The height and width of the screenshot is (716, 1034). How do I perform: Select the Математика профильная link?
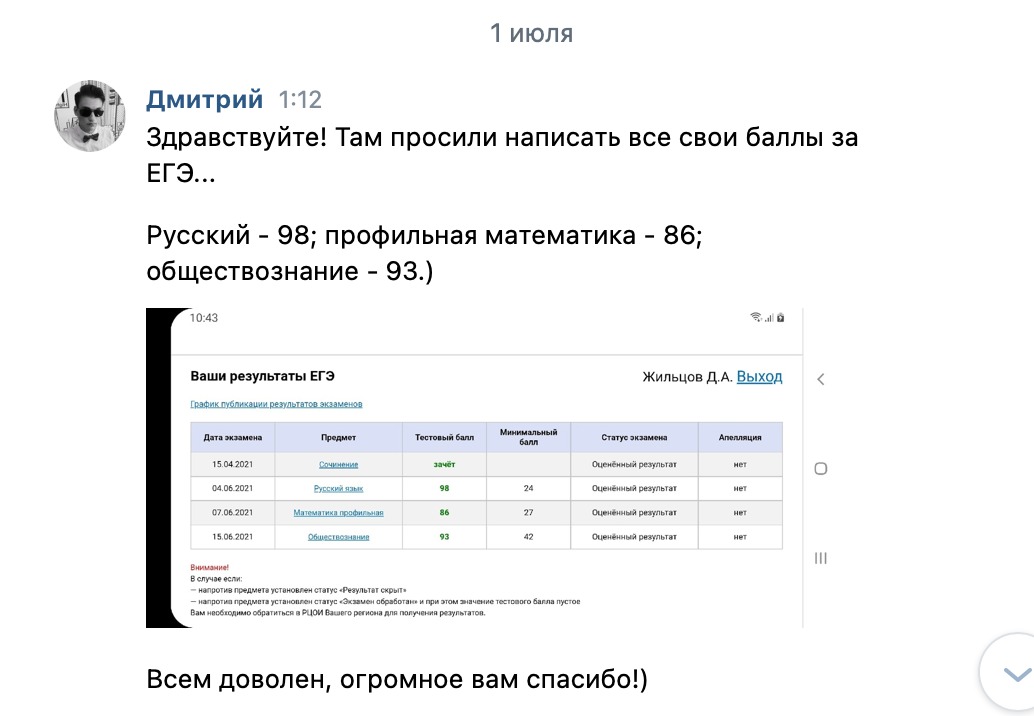pyautogui.click(x=338, y=512)
